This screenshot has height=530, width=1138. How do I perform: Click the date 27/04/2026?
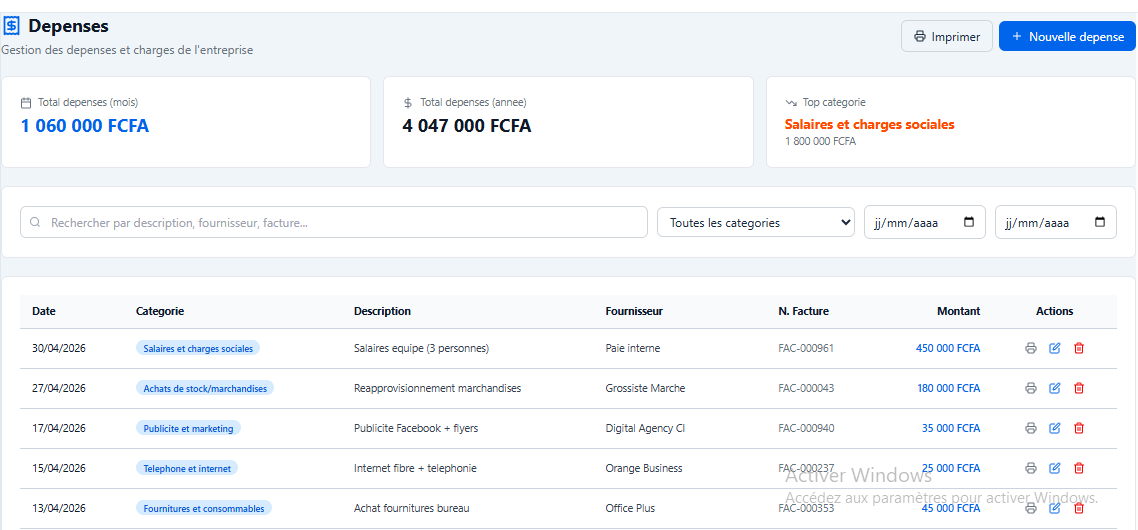pos(59,388)
